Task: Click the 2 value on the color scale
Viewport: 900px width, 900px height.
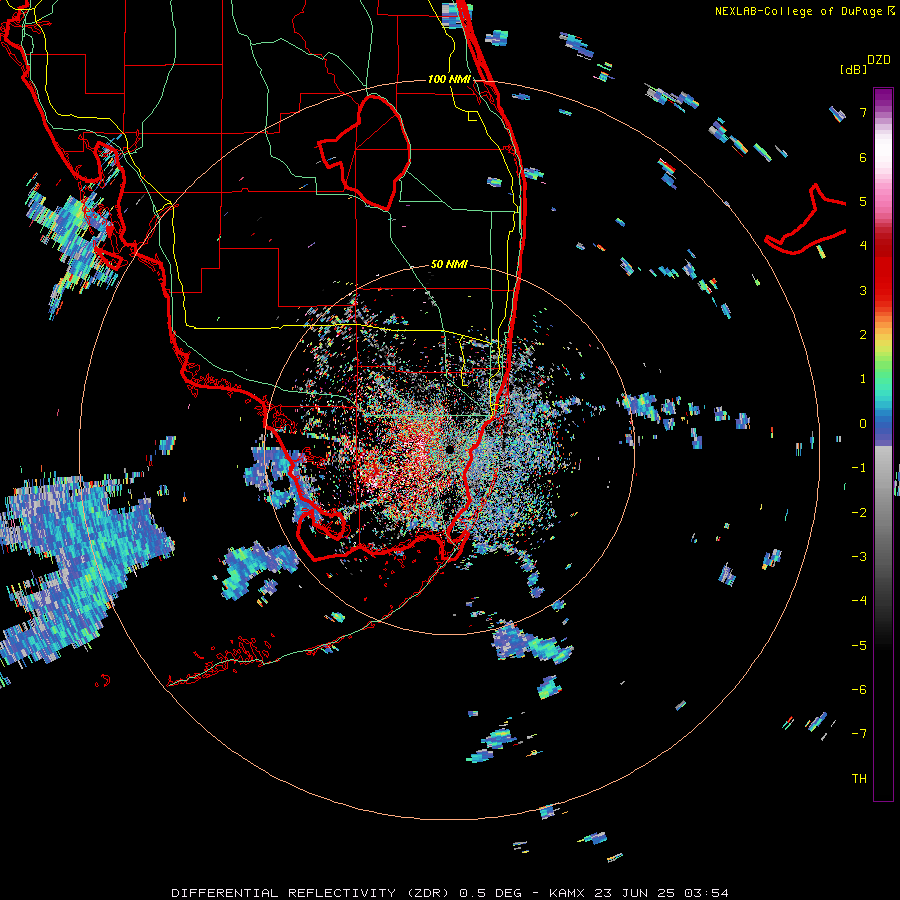Action: tap(863, 335)
